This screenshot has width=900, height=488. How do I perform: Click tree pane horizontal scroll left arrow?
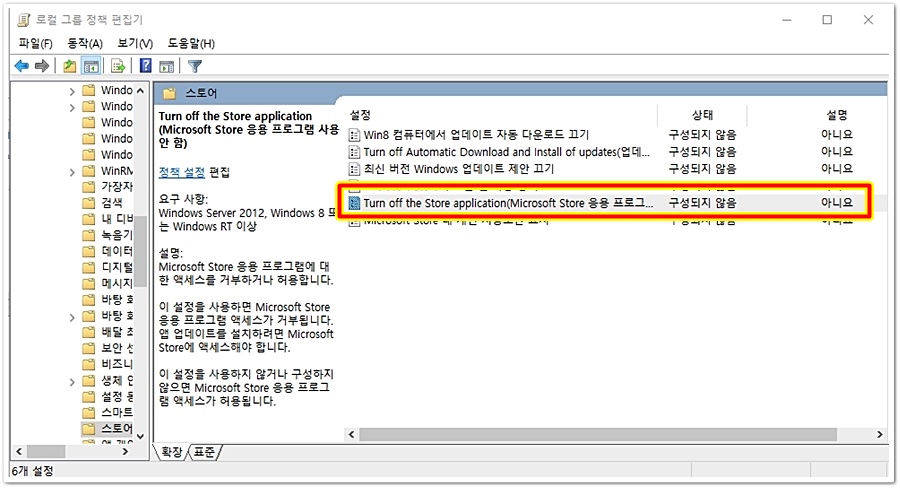pyautogui.click(x=19, y=452)
